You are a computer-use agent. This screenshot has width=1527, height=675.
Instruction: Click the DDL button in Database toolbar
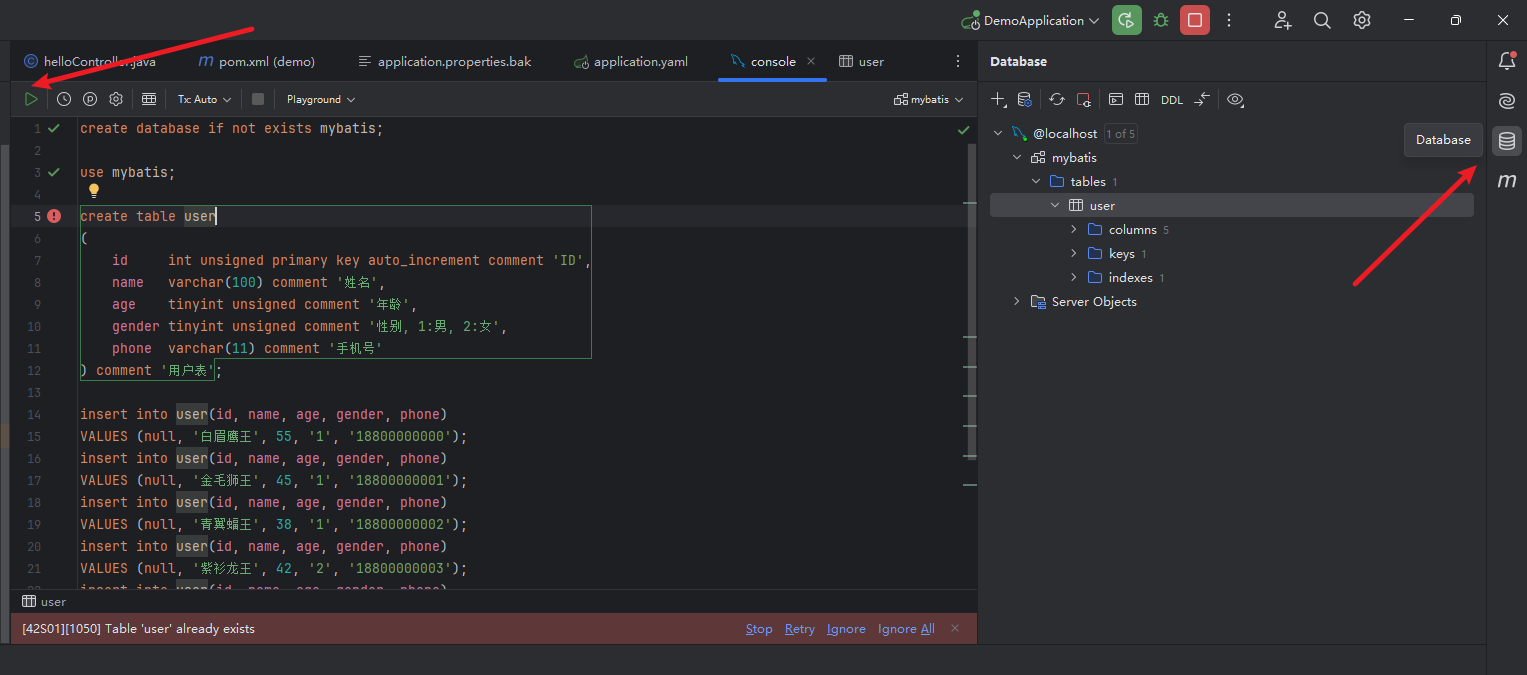pos(1171,100)
